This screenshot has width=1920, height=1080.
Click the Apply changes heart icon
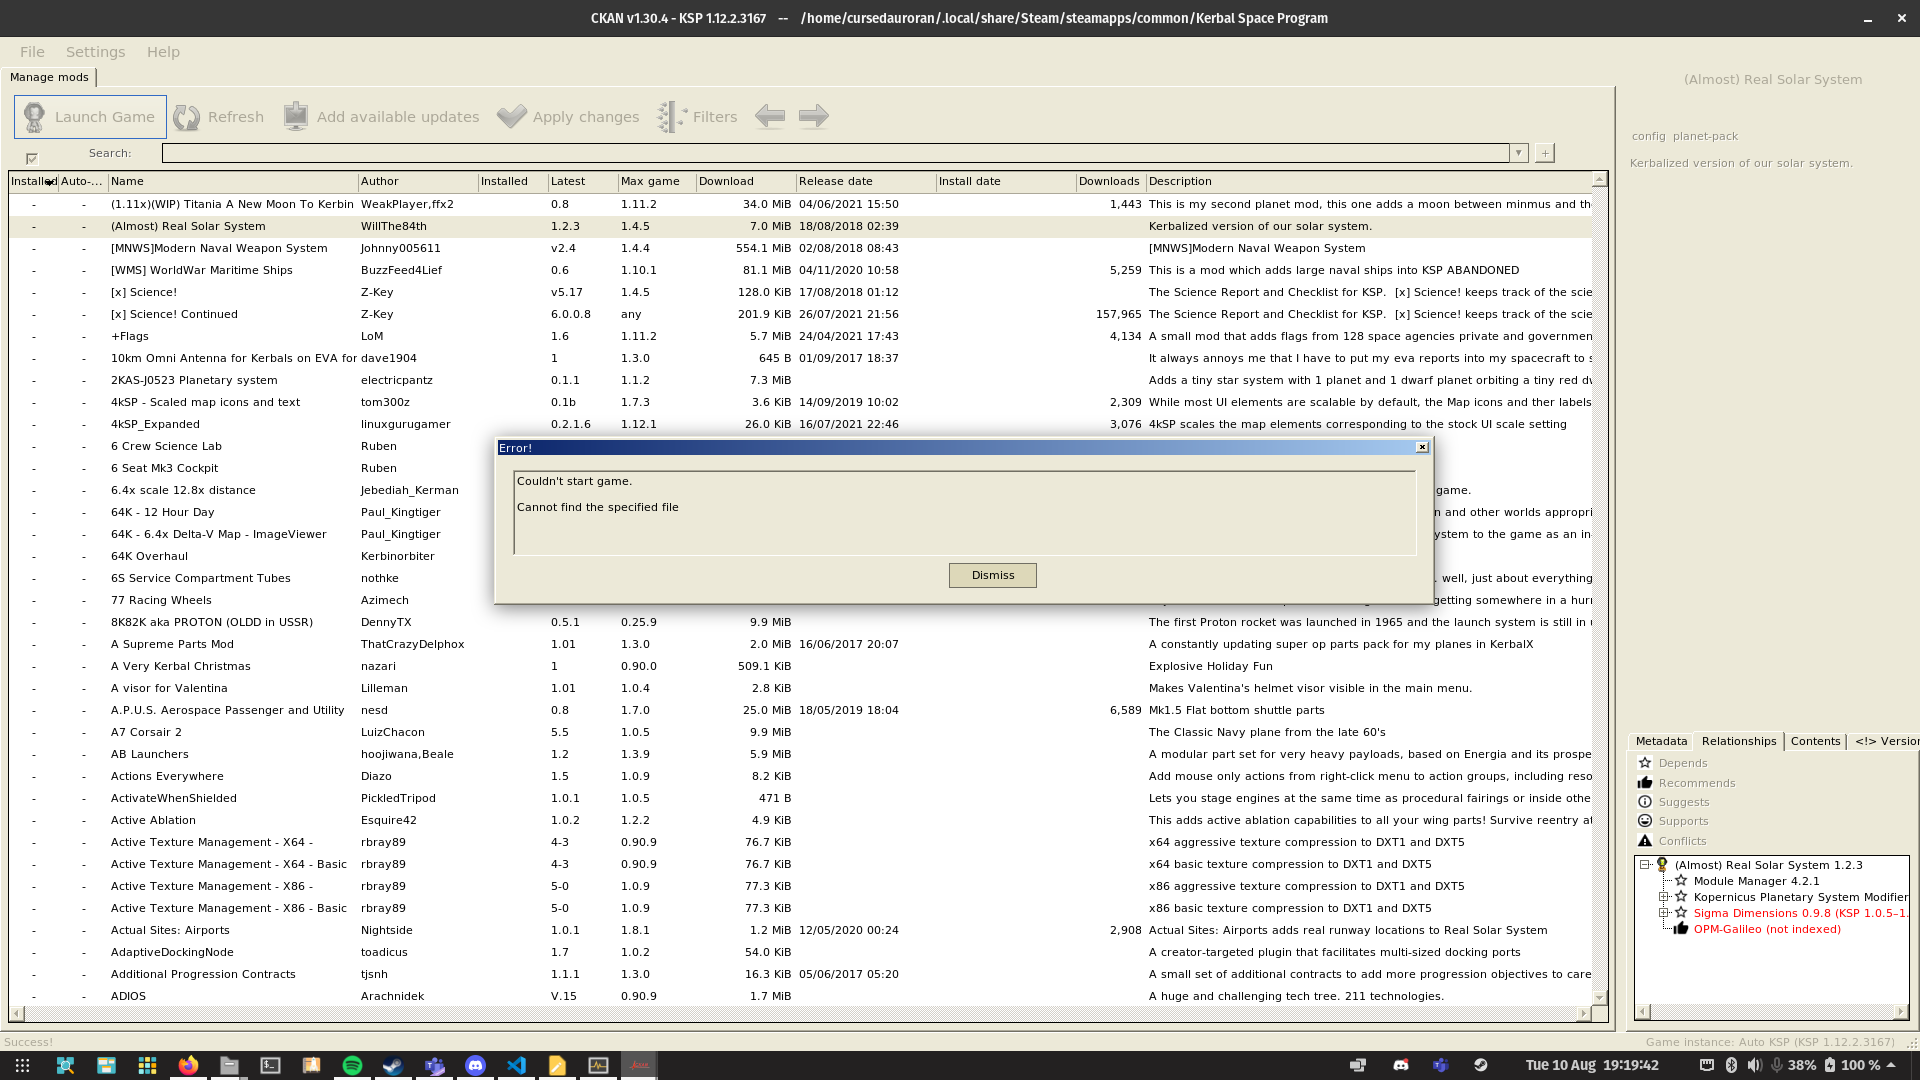tap(511, 116)
